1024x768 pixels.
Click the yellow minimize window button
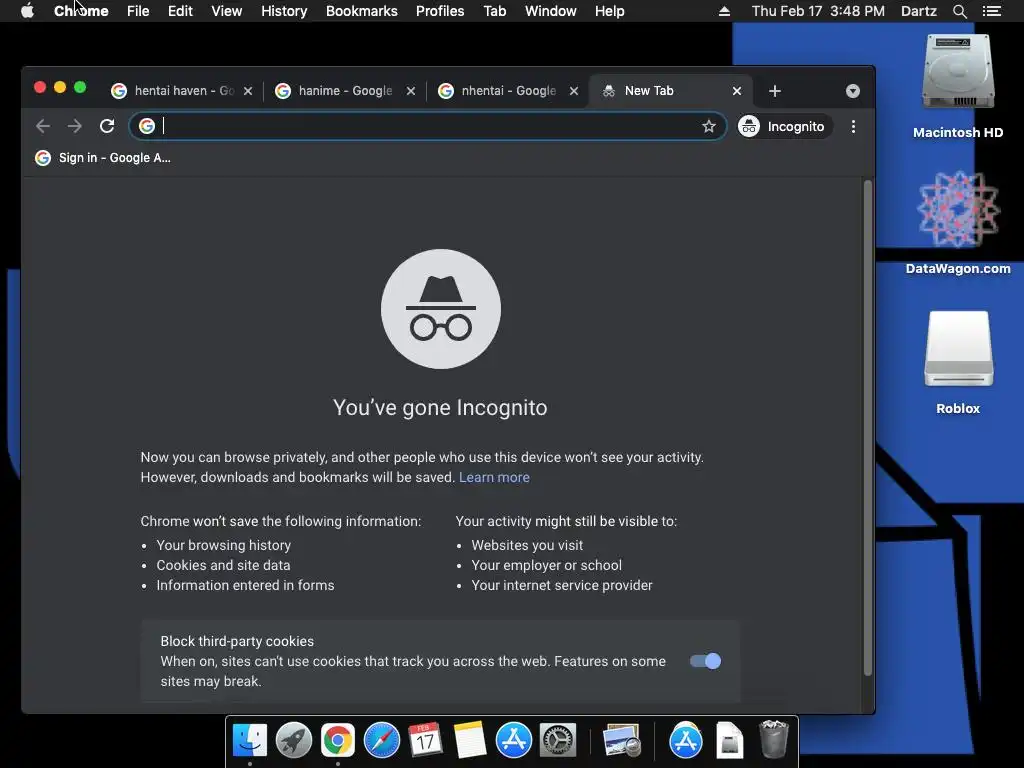[60, 88]
